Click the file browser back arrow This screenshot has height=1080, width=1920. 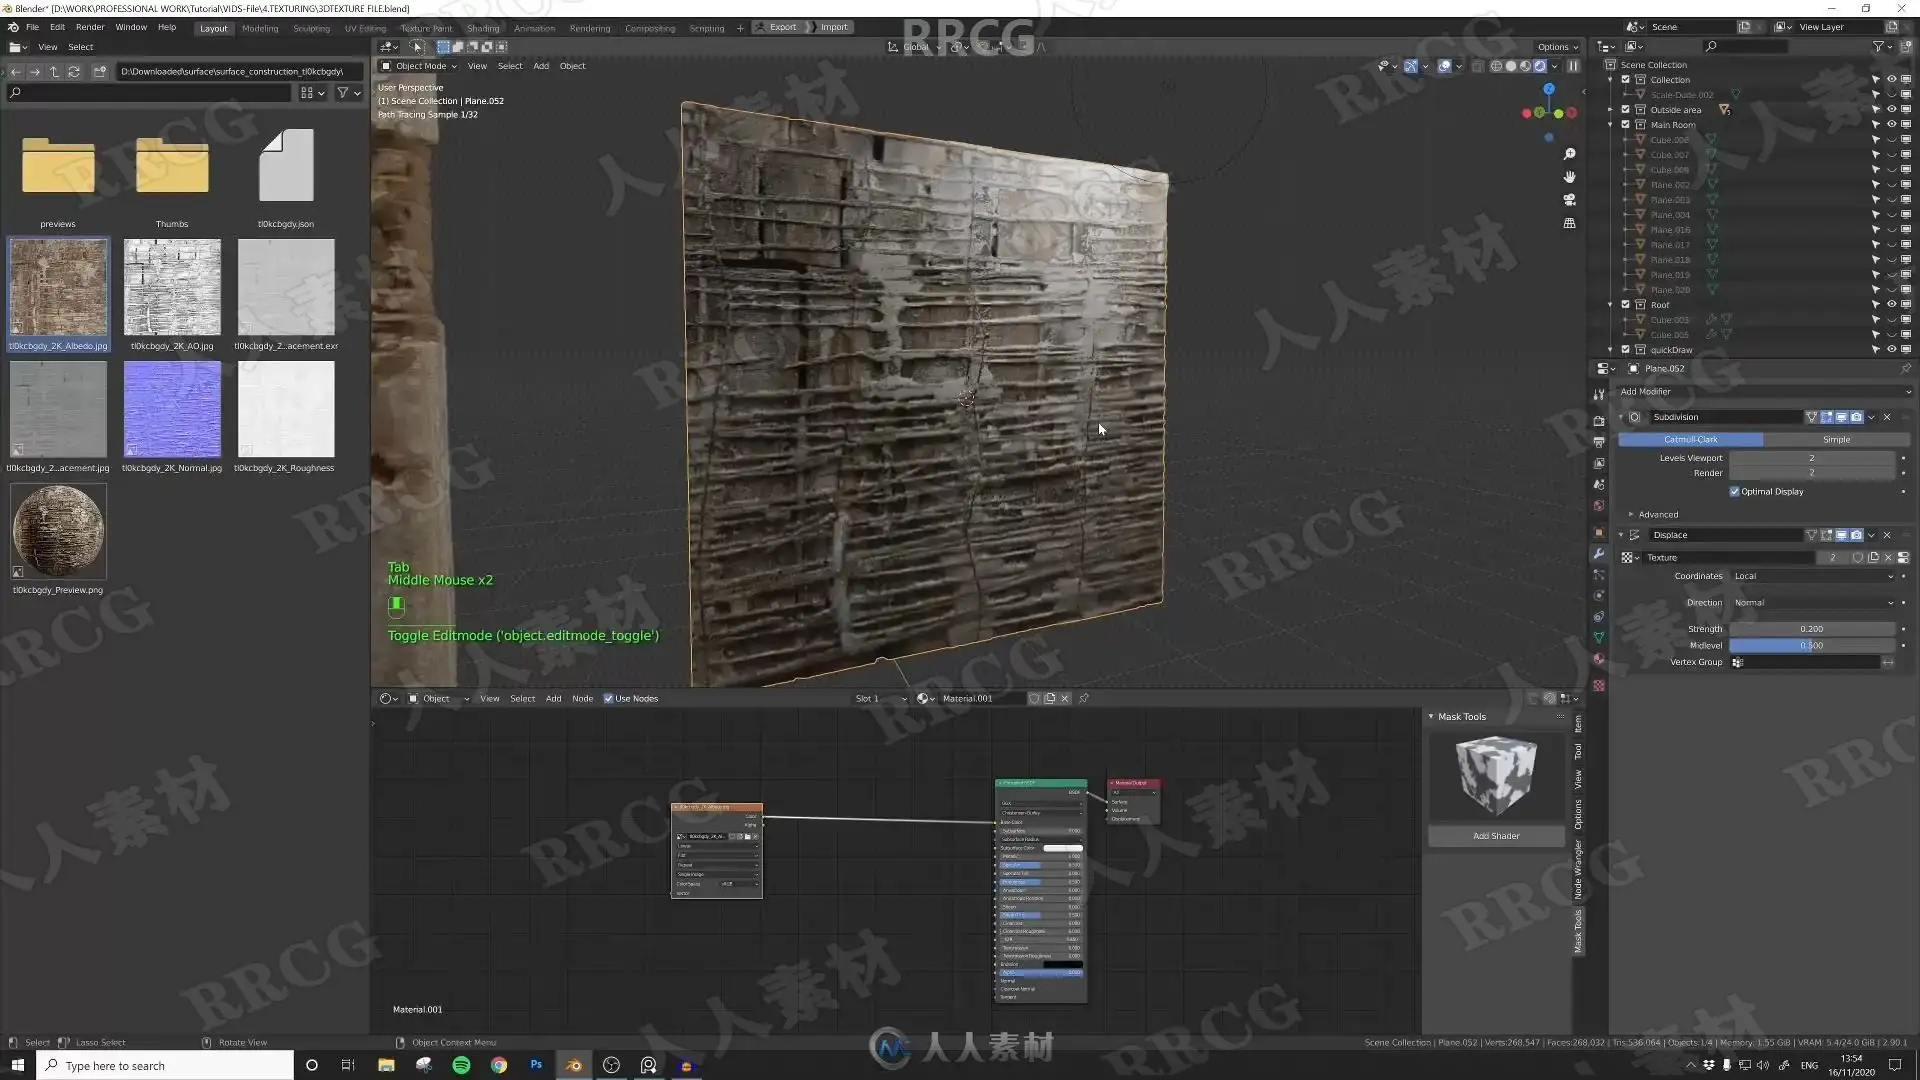coord(15,72)
